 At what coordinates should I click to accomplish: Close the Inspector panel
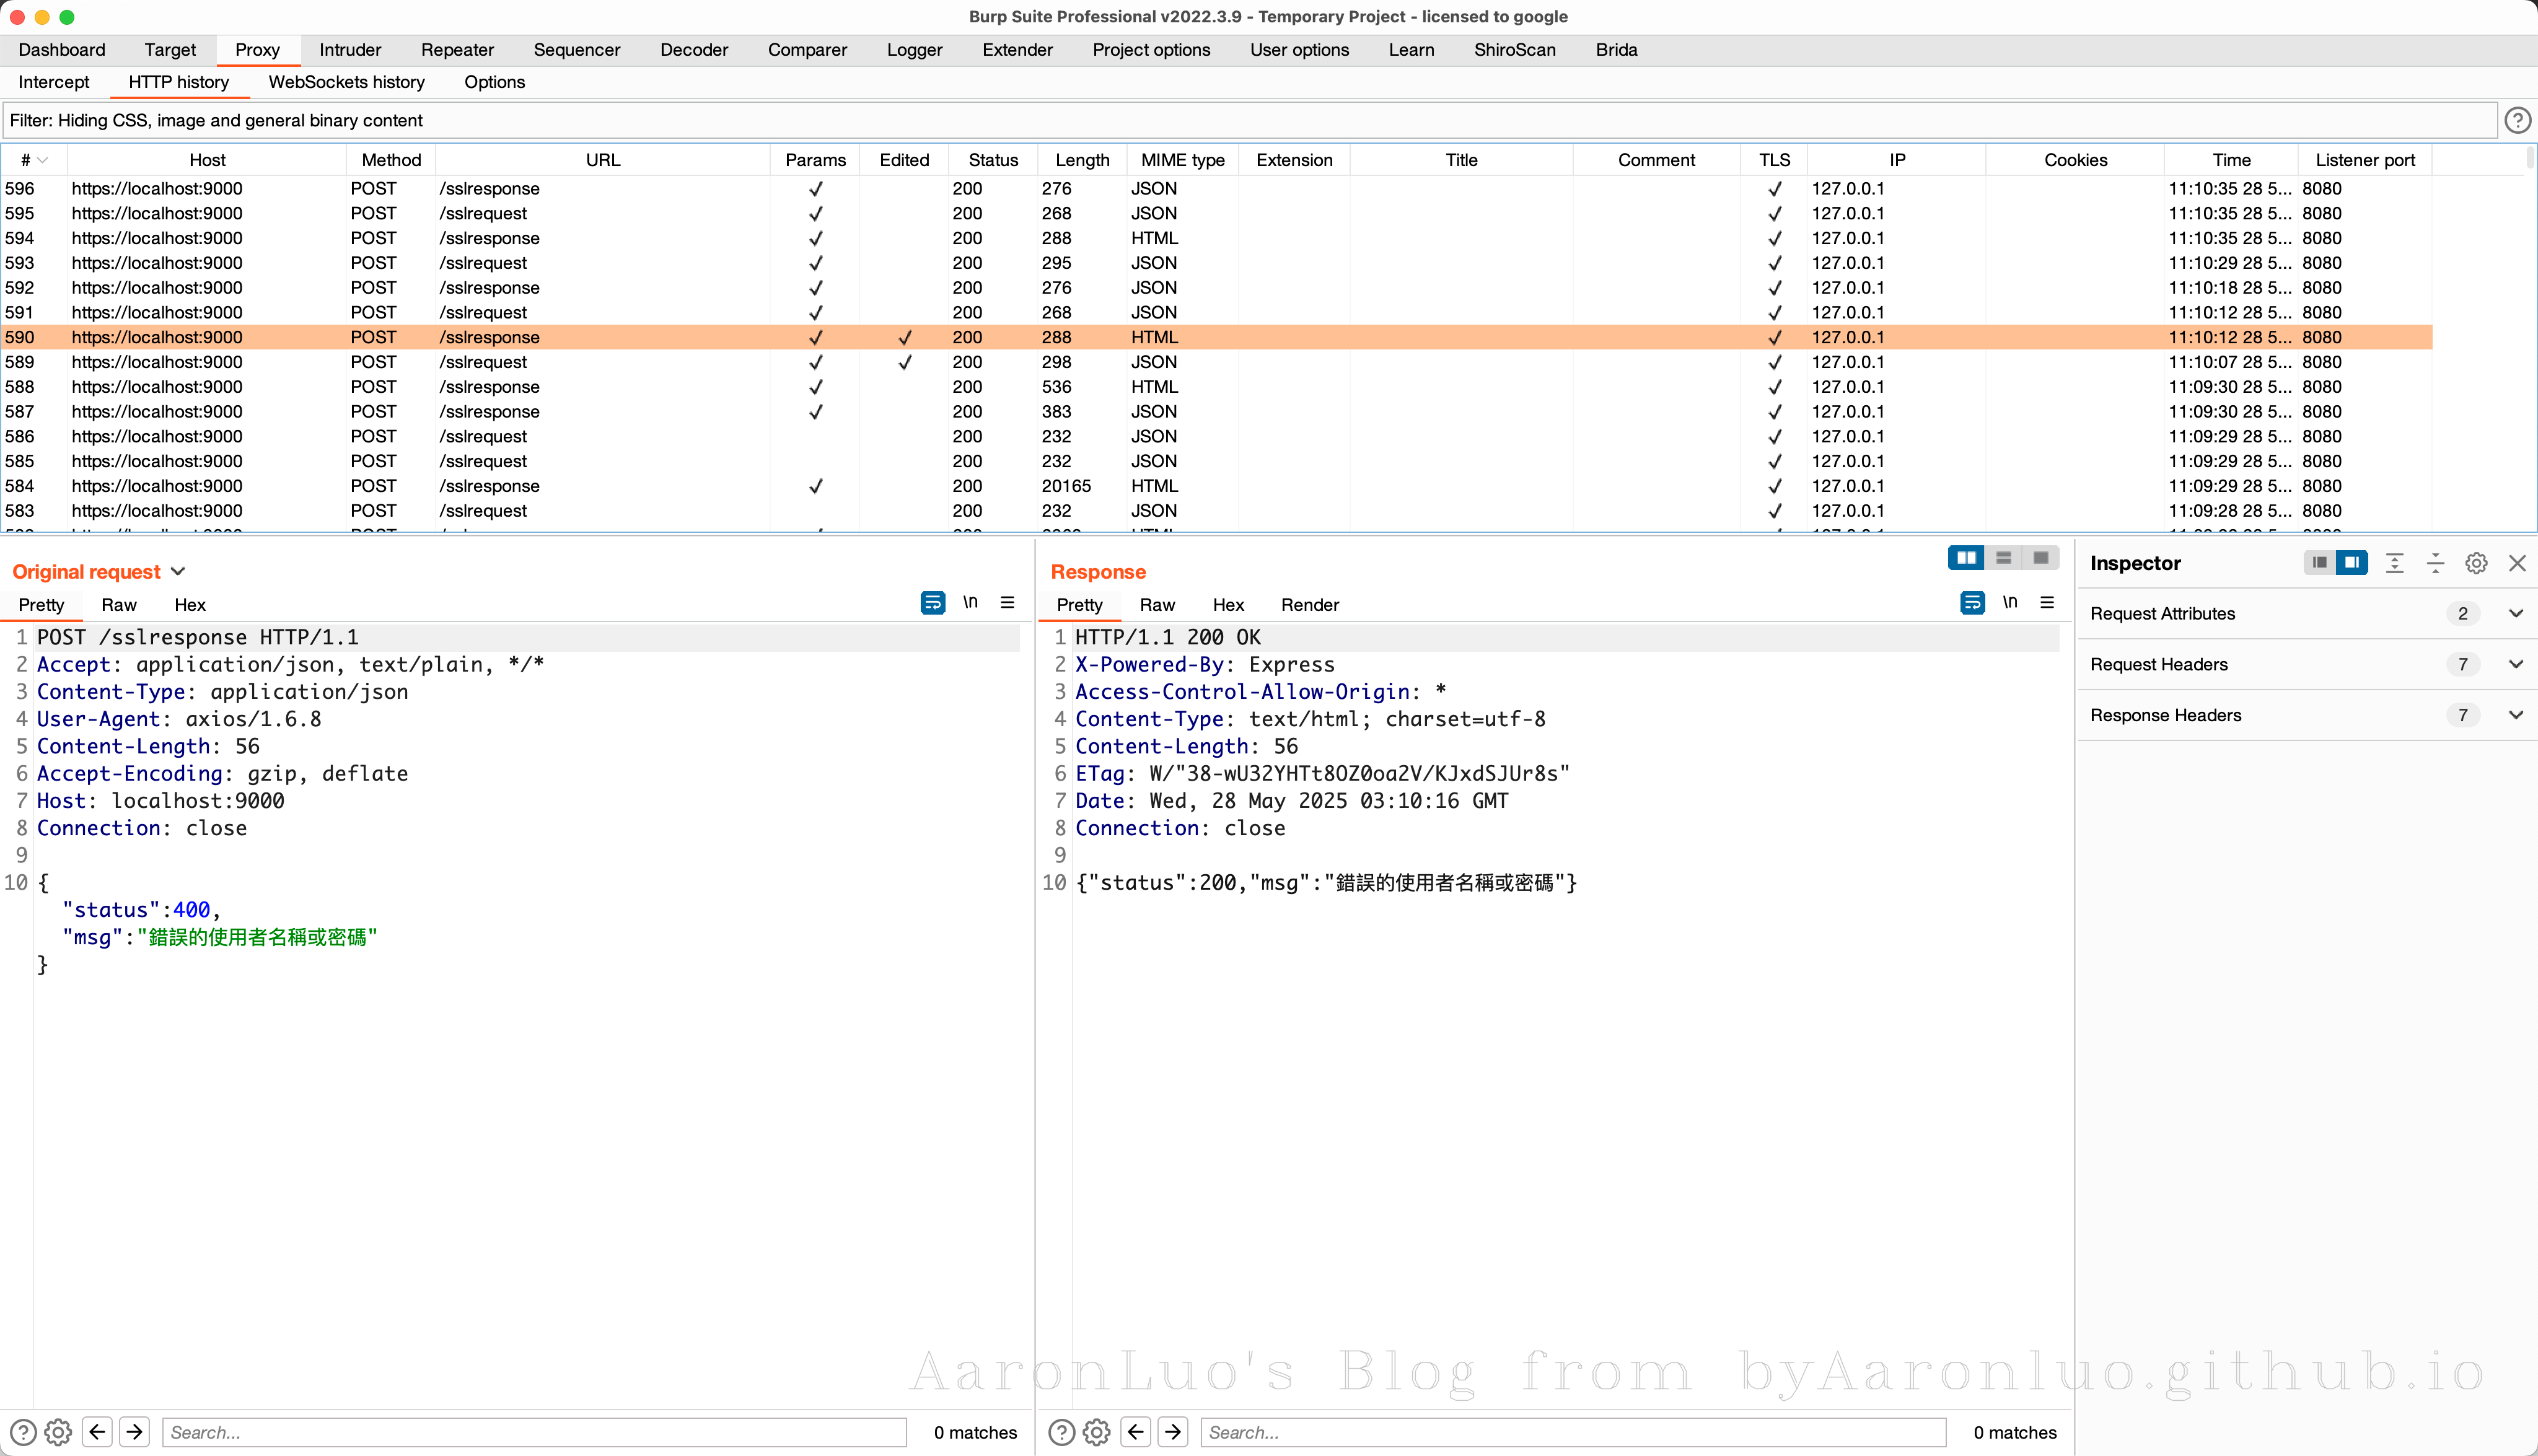point(2517,563)
